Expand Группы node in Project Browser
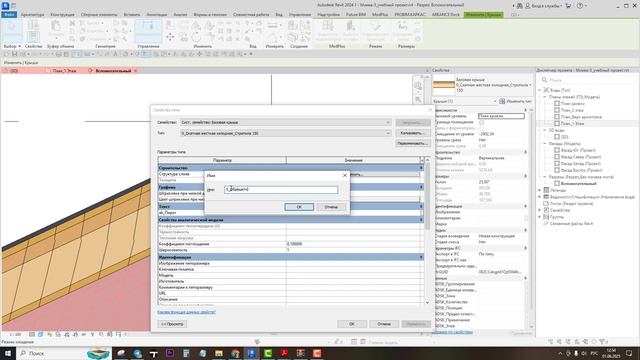 [540, 217]
